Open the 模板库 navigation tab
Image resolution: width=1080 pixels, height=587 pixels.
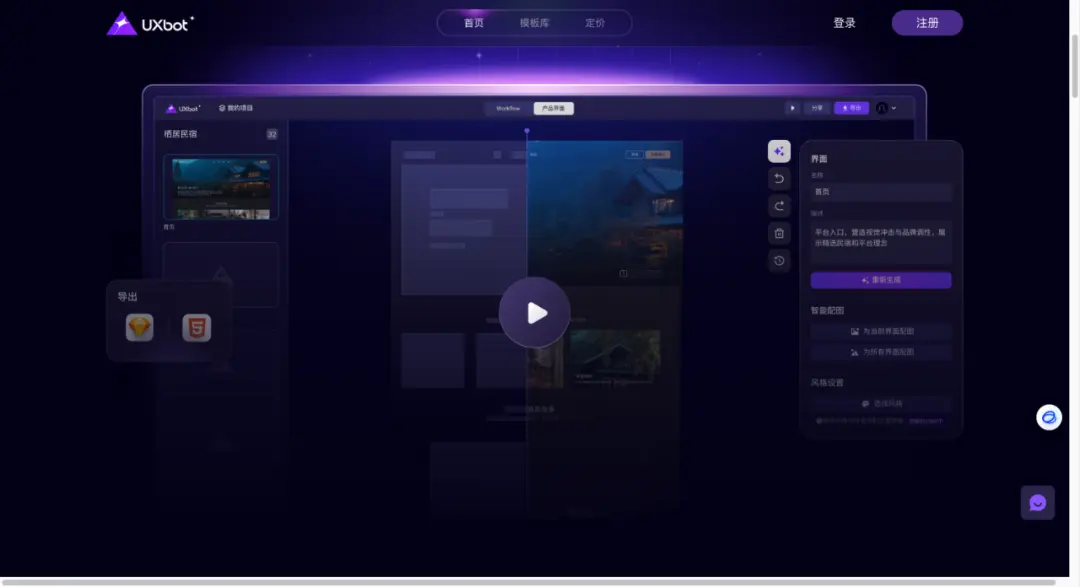coord(534,23)
